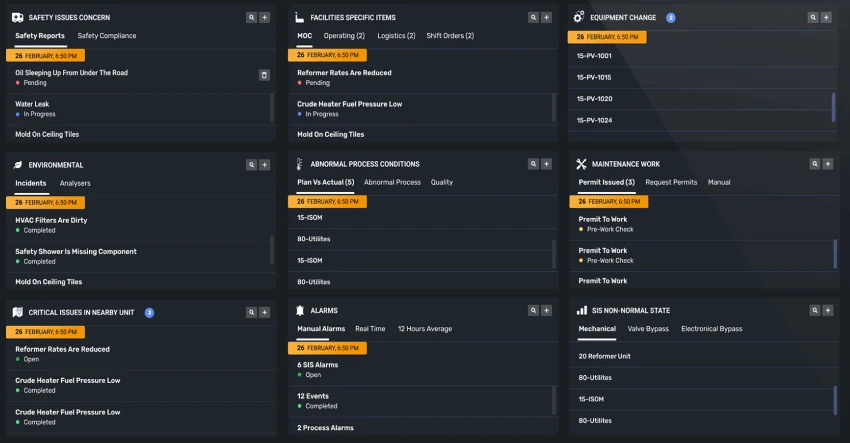Click the Environmental leaf icon
Viewport: 850px width, 443px height.
click(x=17, y=165)
